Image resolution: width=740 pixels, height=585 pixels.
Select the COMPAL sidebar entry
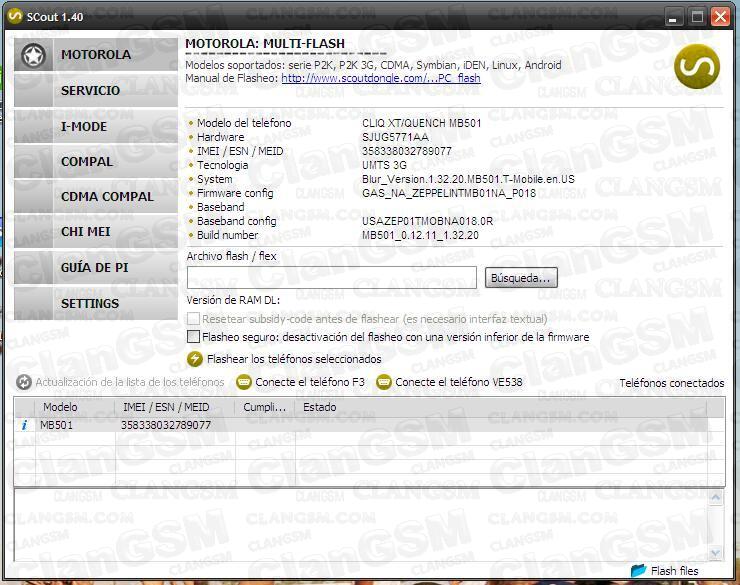click(x=96, y=162)
